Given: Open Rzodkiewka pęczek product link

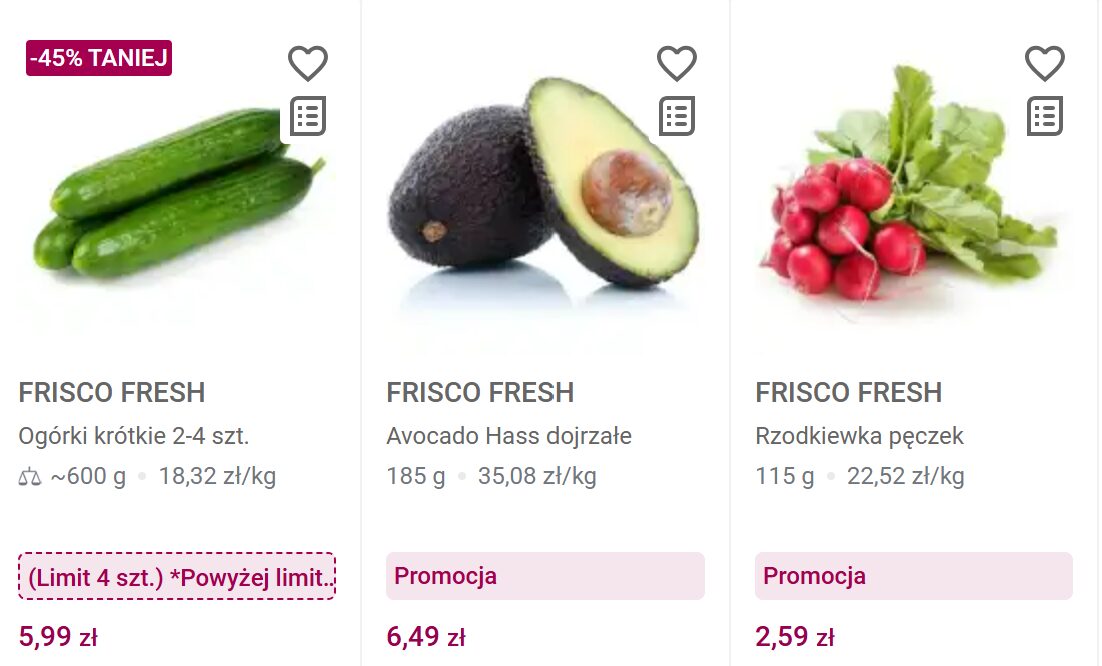Looking at the screenshot, I should (x=859, y=436).
